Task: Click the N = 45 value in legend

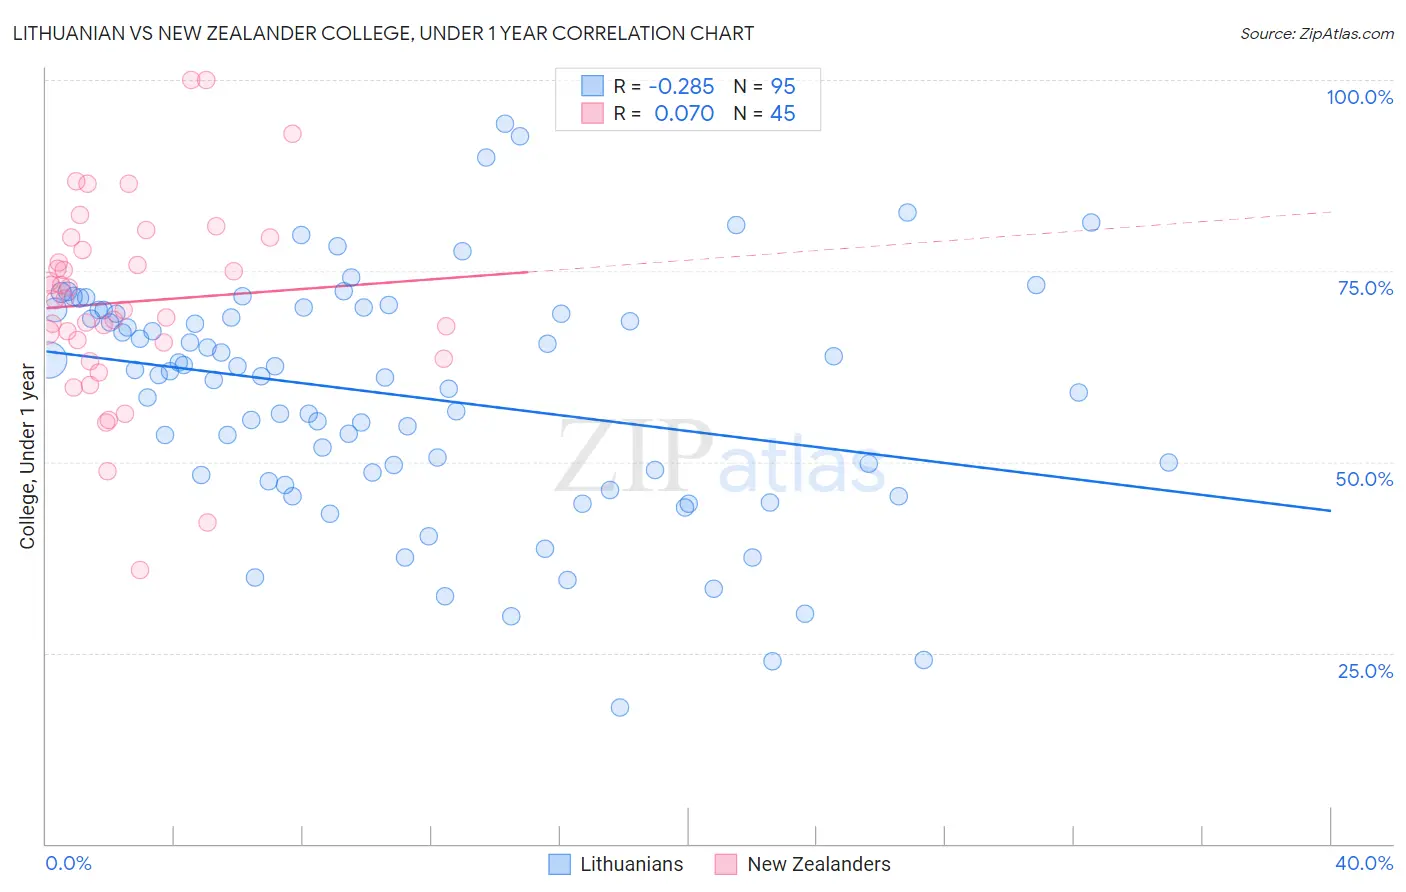Action: pyautogui.click(x=765, y=113)
